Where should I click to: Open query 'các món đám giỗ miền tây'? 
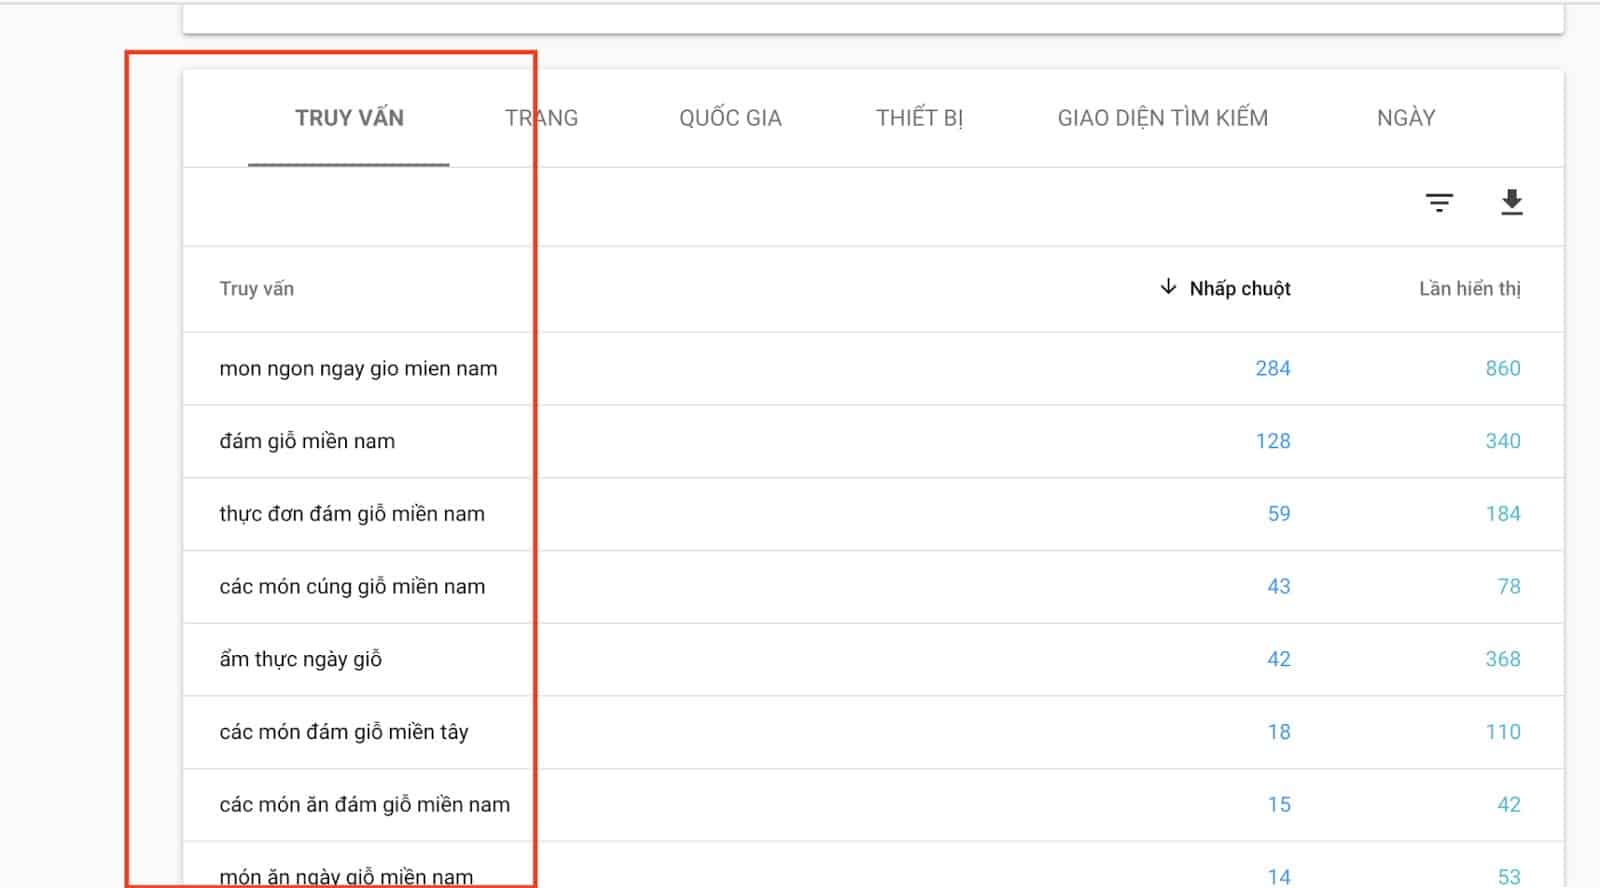point(344,732)
